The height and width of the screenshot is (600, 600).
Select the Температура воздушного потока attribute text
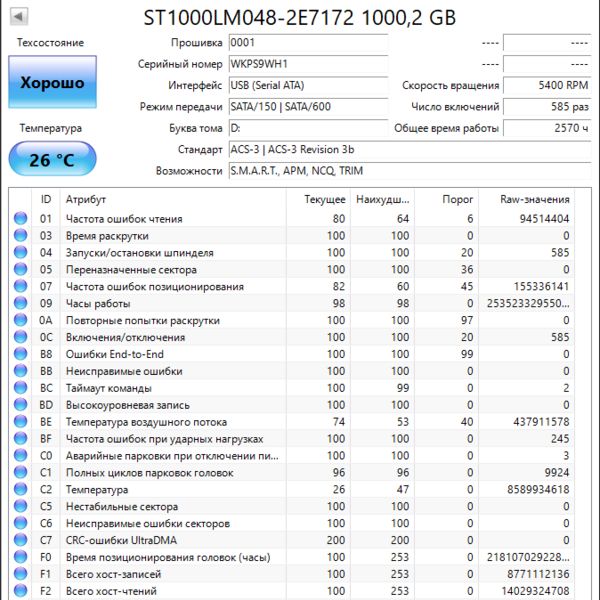tap(146, 422)
